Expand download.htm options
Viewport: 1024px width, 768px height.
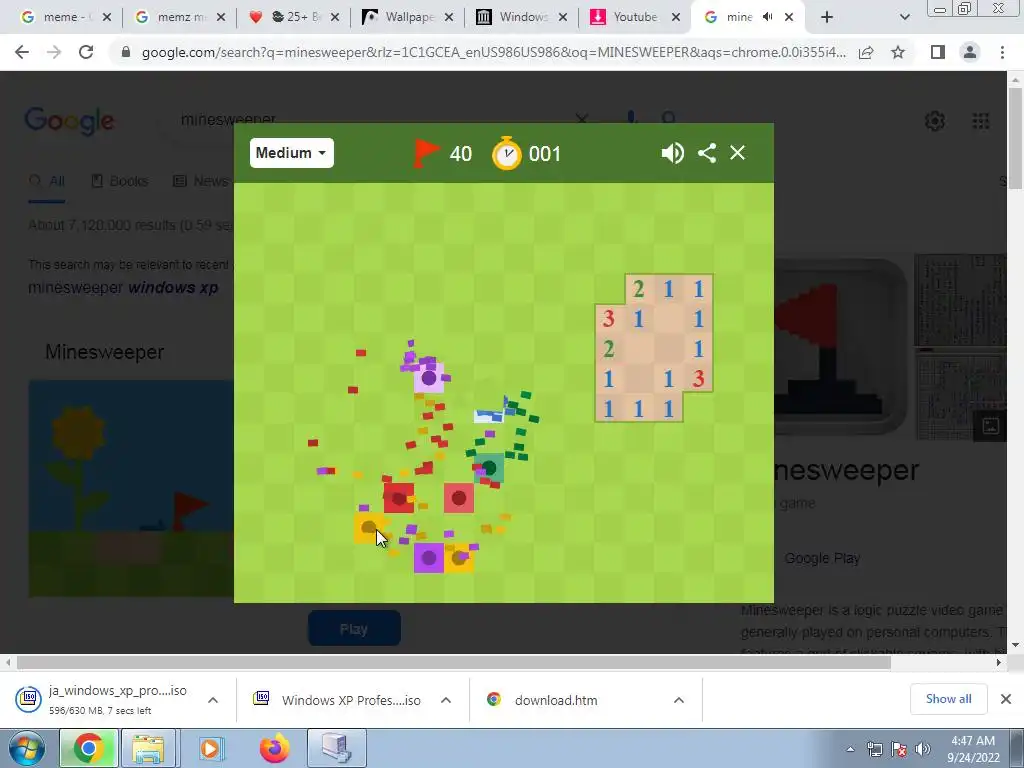click(679, 700)
